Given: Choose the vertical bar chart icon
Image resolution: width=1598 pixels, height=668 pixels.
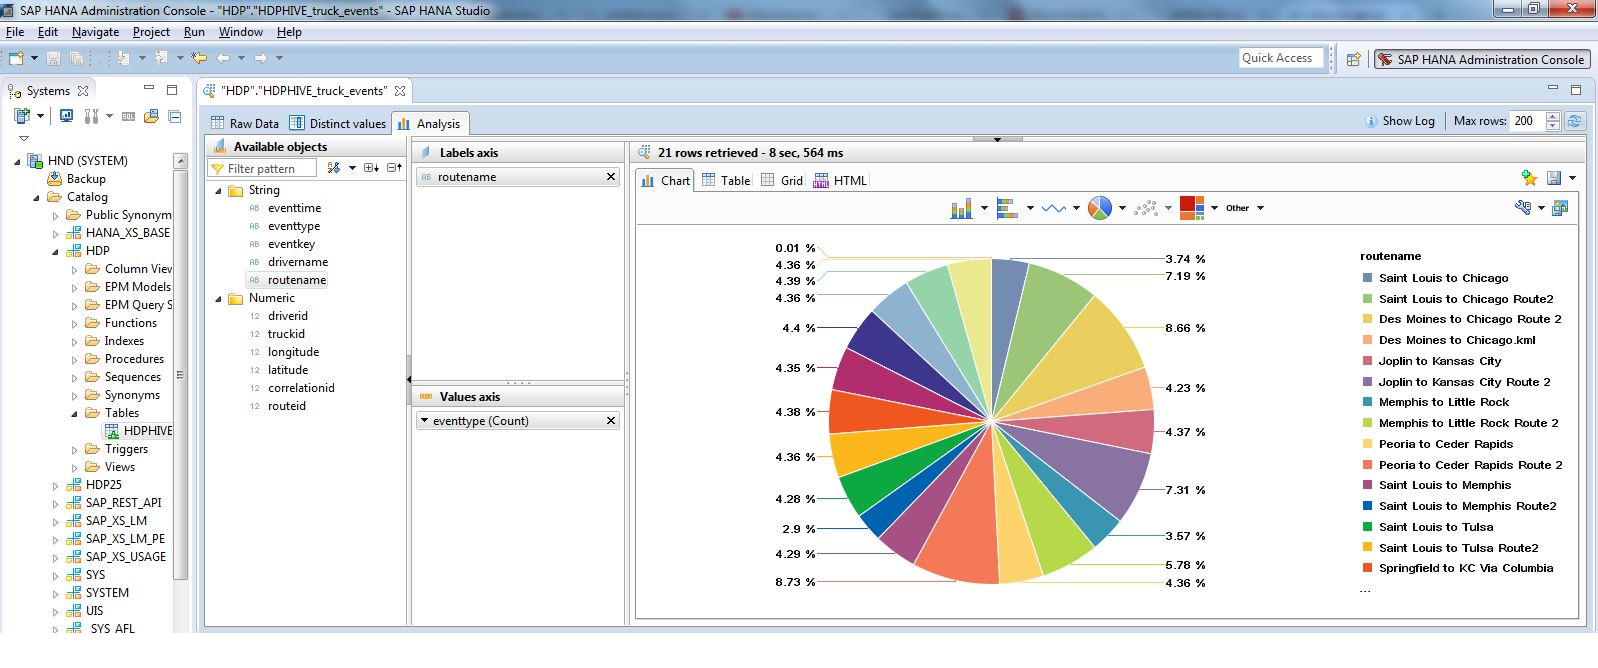Looking at the screenshot, I should click(x=961, y=208).
